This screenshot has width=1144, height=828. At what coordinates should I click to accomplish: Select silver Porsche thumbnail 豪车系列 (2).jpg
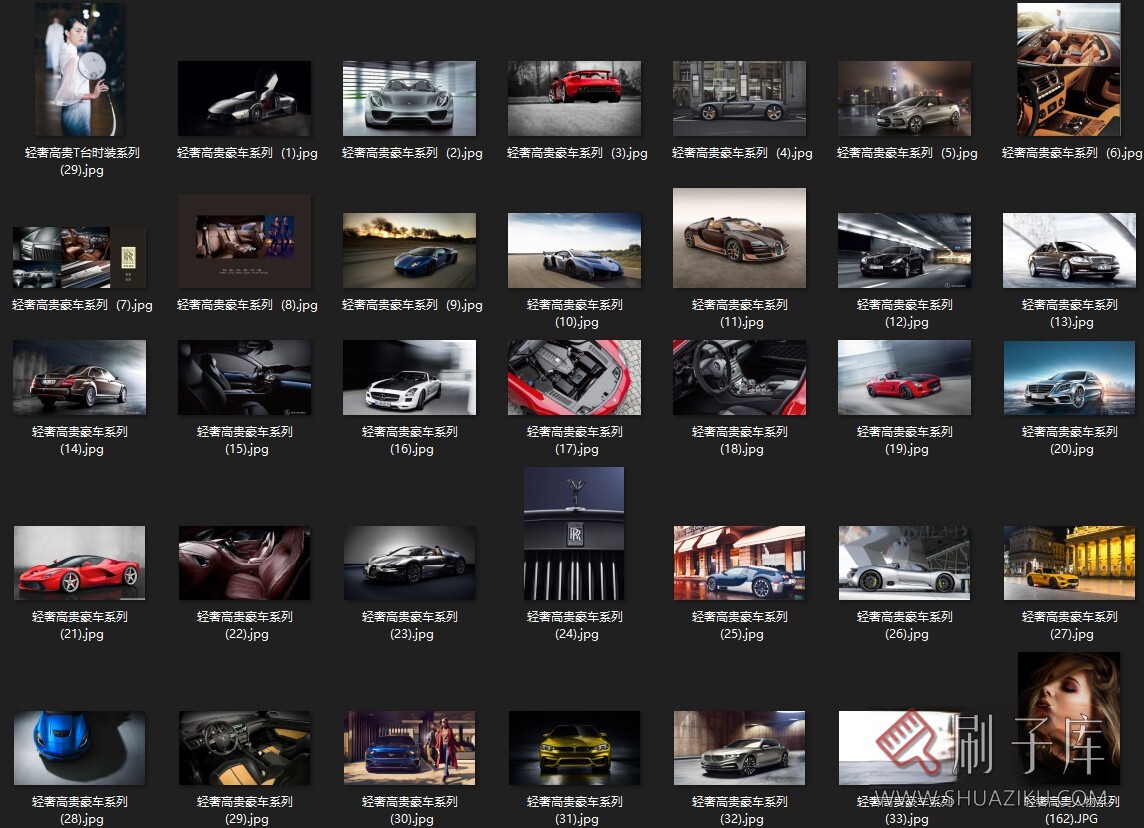coord(409,98)
